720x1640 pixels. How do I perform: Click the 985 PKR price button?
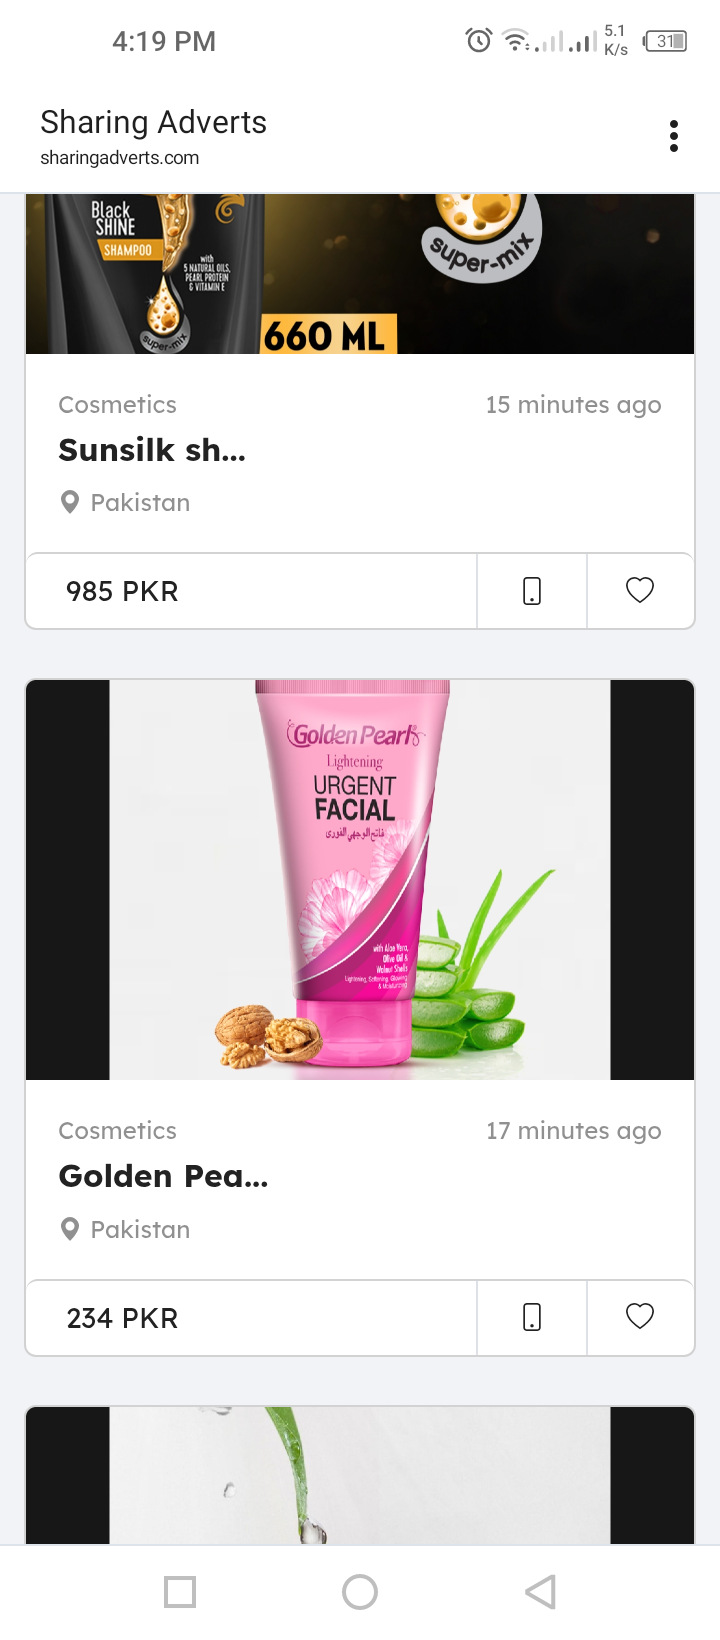tap(250, 591)
